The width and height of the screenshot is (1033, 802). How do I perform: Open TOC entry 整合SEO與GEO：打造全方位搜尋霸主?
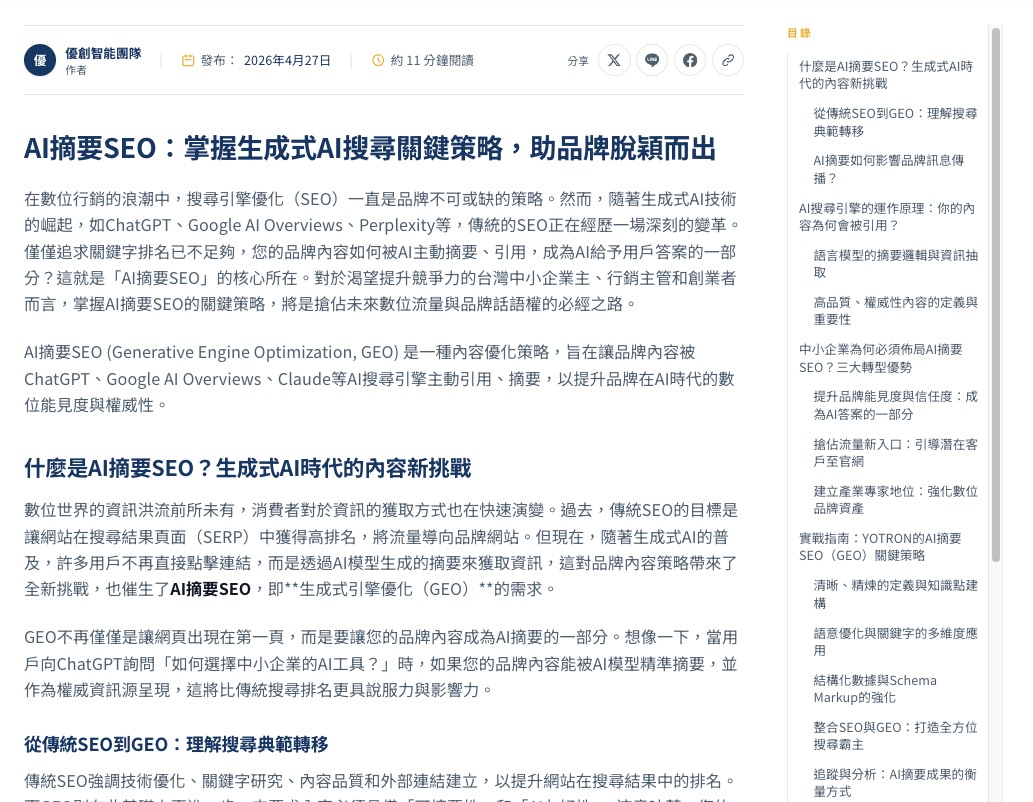click(x=895, y=735)
